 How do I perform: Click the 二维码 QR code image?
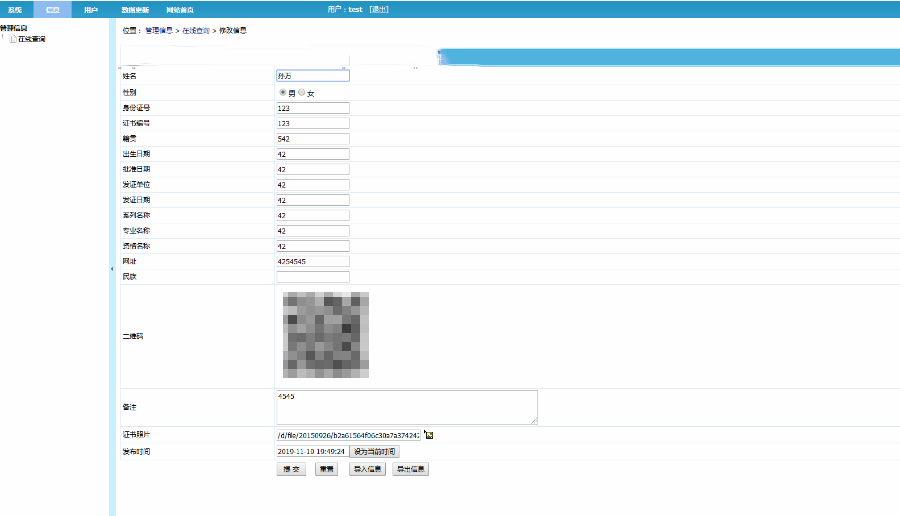[326, 335]
